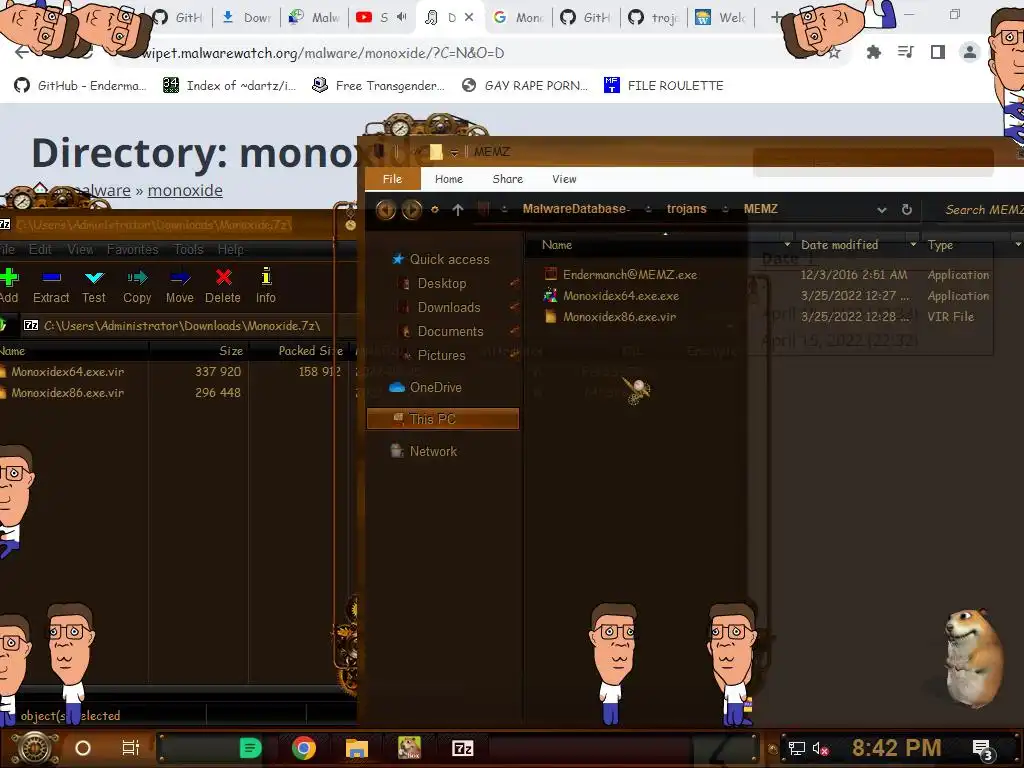Screen dimensions: 1024x768
Task: Switch to the troj GitHub Chrome tab
Action: click(653, 18)
